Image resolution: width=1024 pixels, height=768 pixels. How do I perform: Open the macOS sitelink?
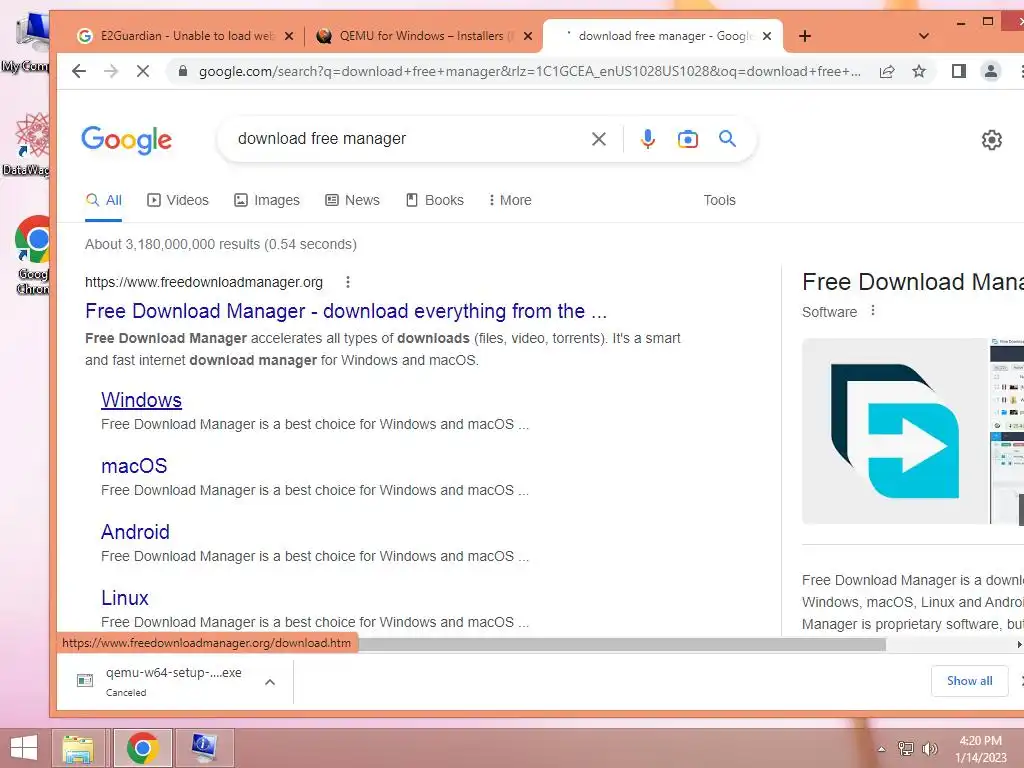[134, 466]
